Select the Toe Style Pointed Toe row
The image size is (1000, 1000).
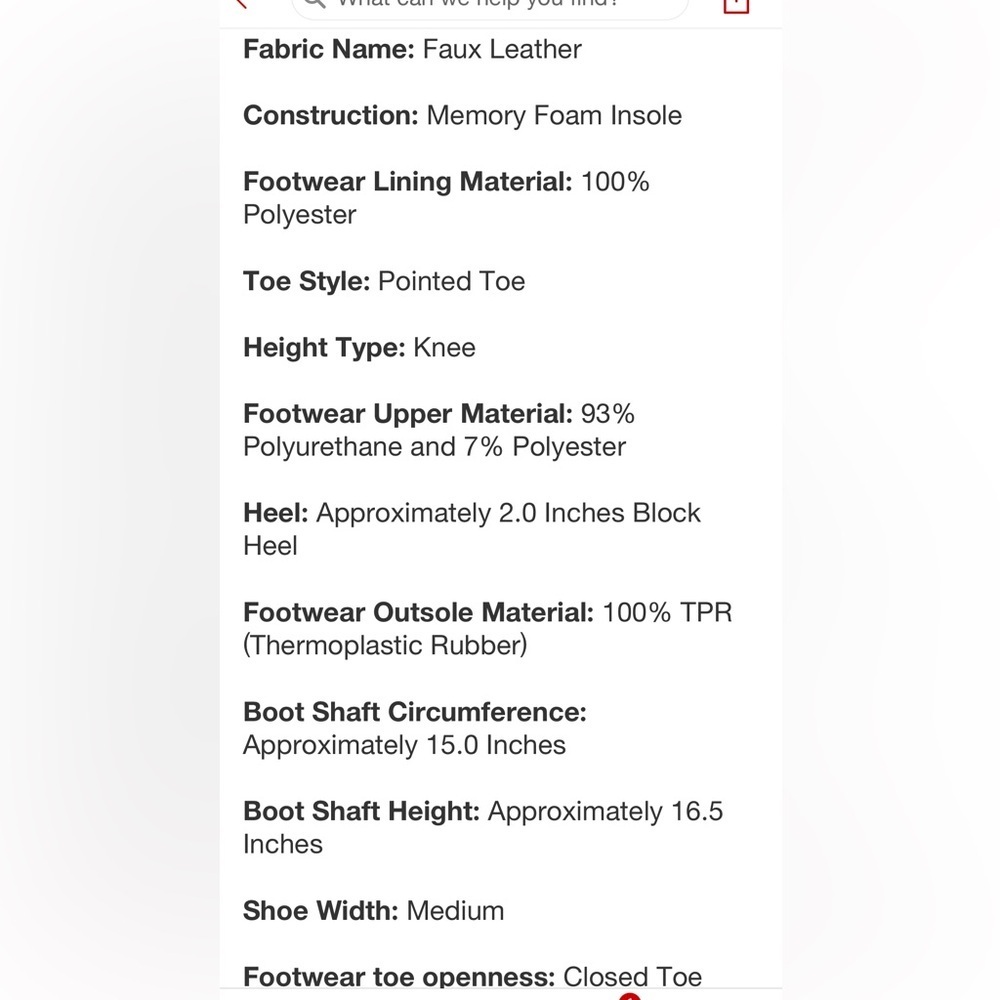[384, 281]
